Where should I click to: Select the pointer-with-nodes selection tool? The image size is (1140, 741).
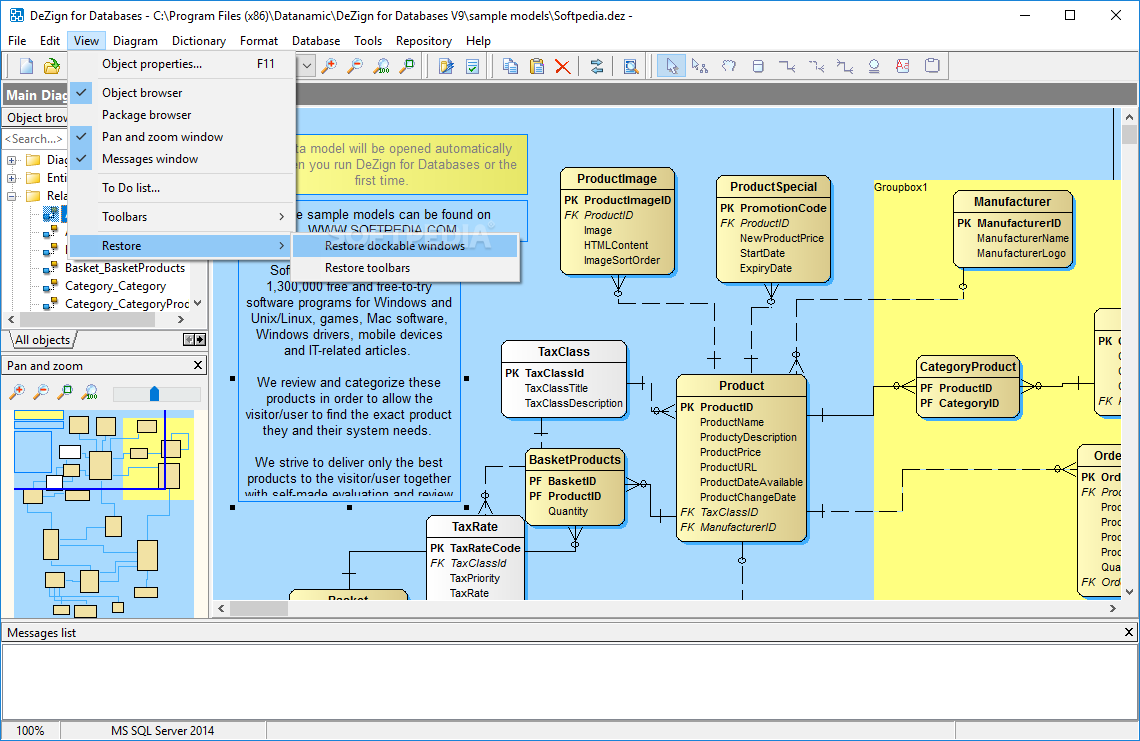coord(699,66)
